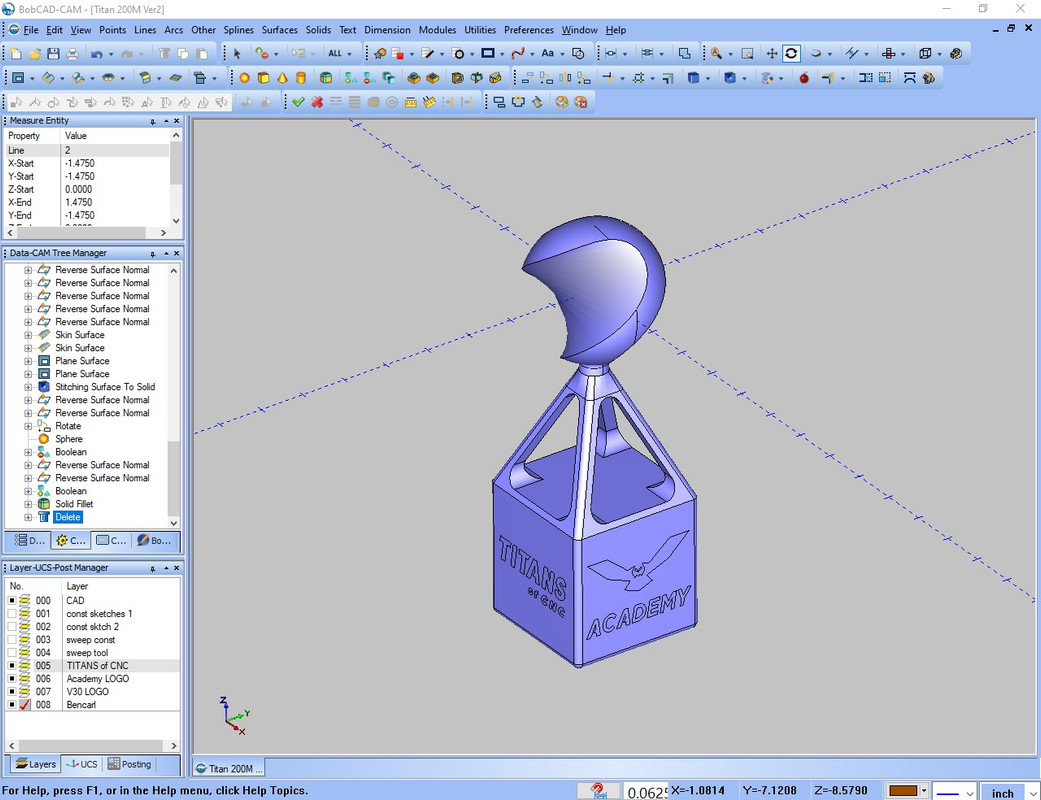This screenshot has height=800, width=1041.
Task: Open the Text Aa tool
Action: [x=548, y=54]
